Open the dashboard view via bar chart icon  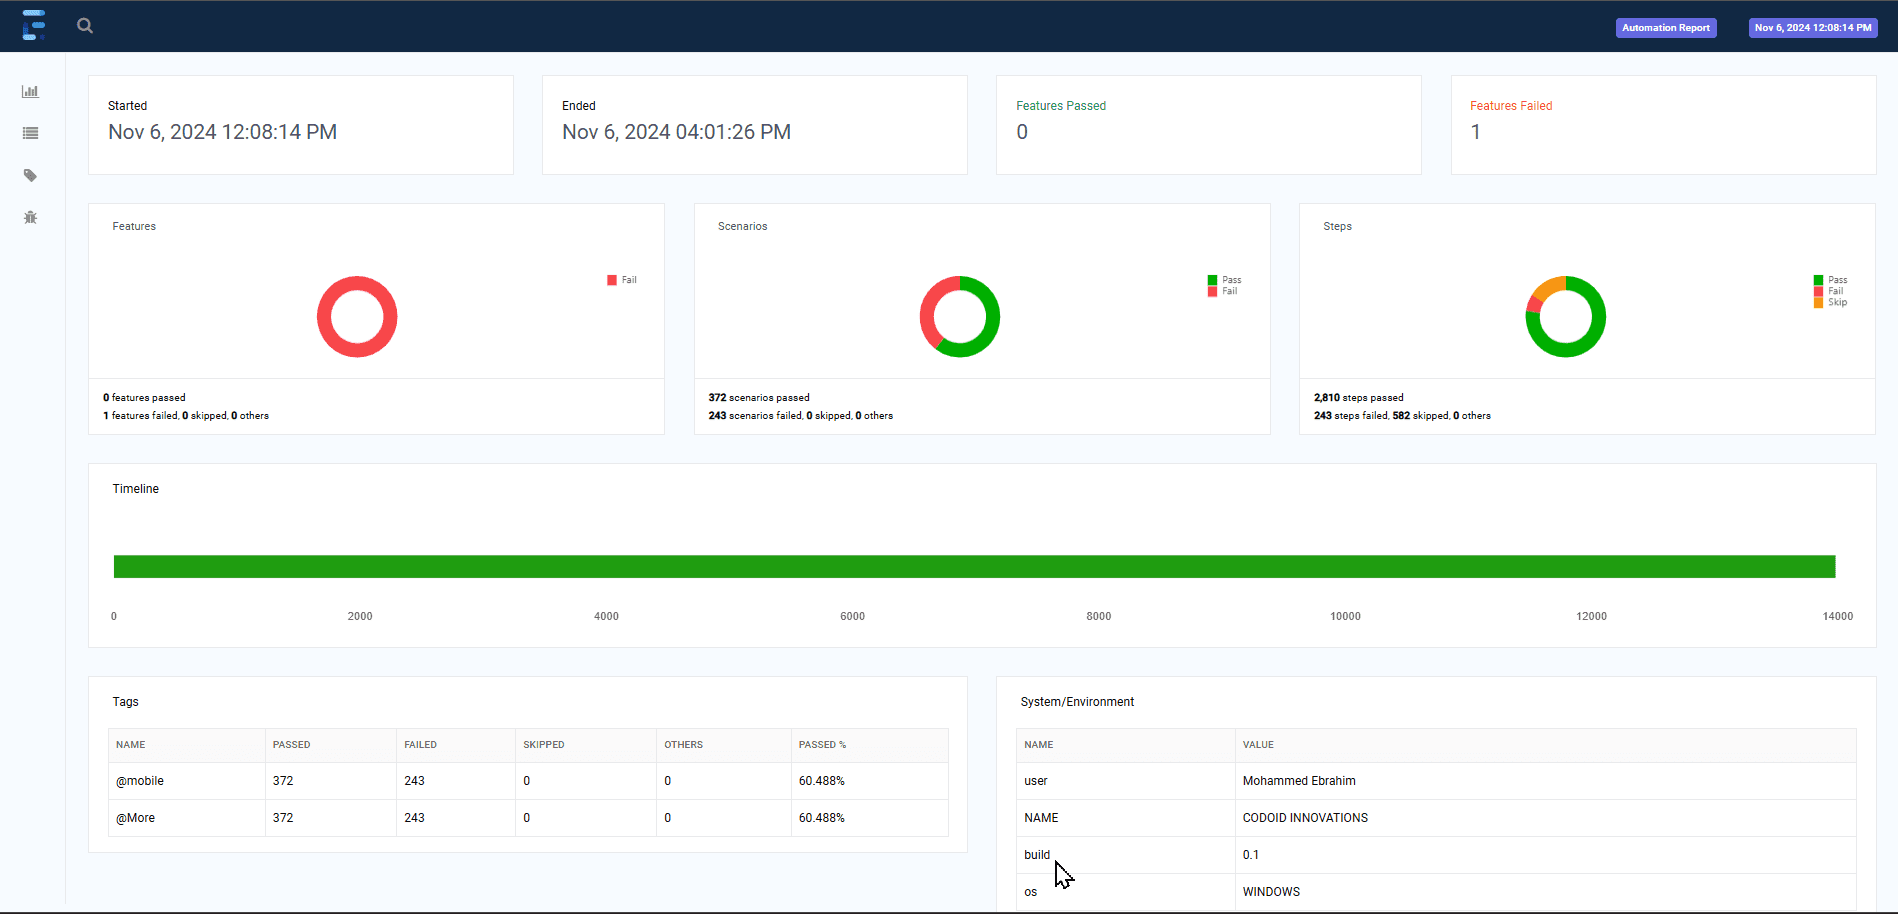coord(30,91)
